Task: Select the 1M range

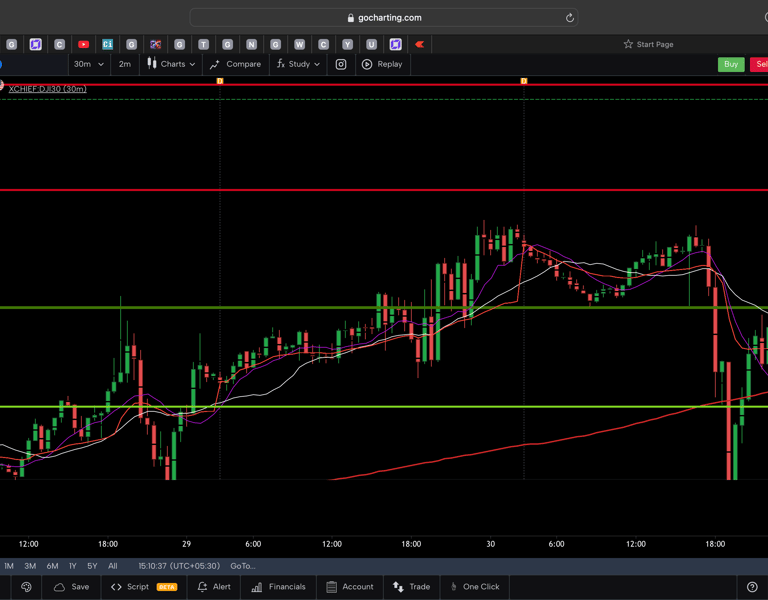Action: point(9,566)
